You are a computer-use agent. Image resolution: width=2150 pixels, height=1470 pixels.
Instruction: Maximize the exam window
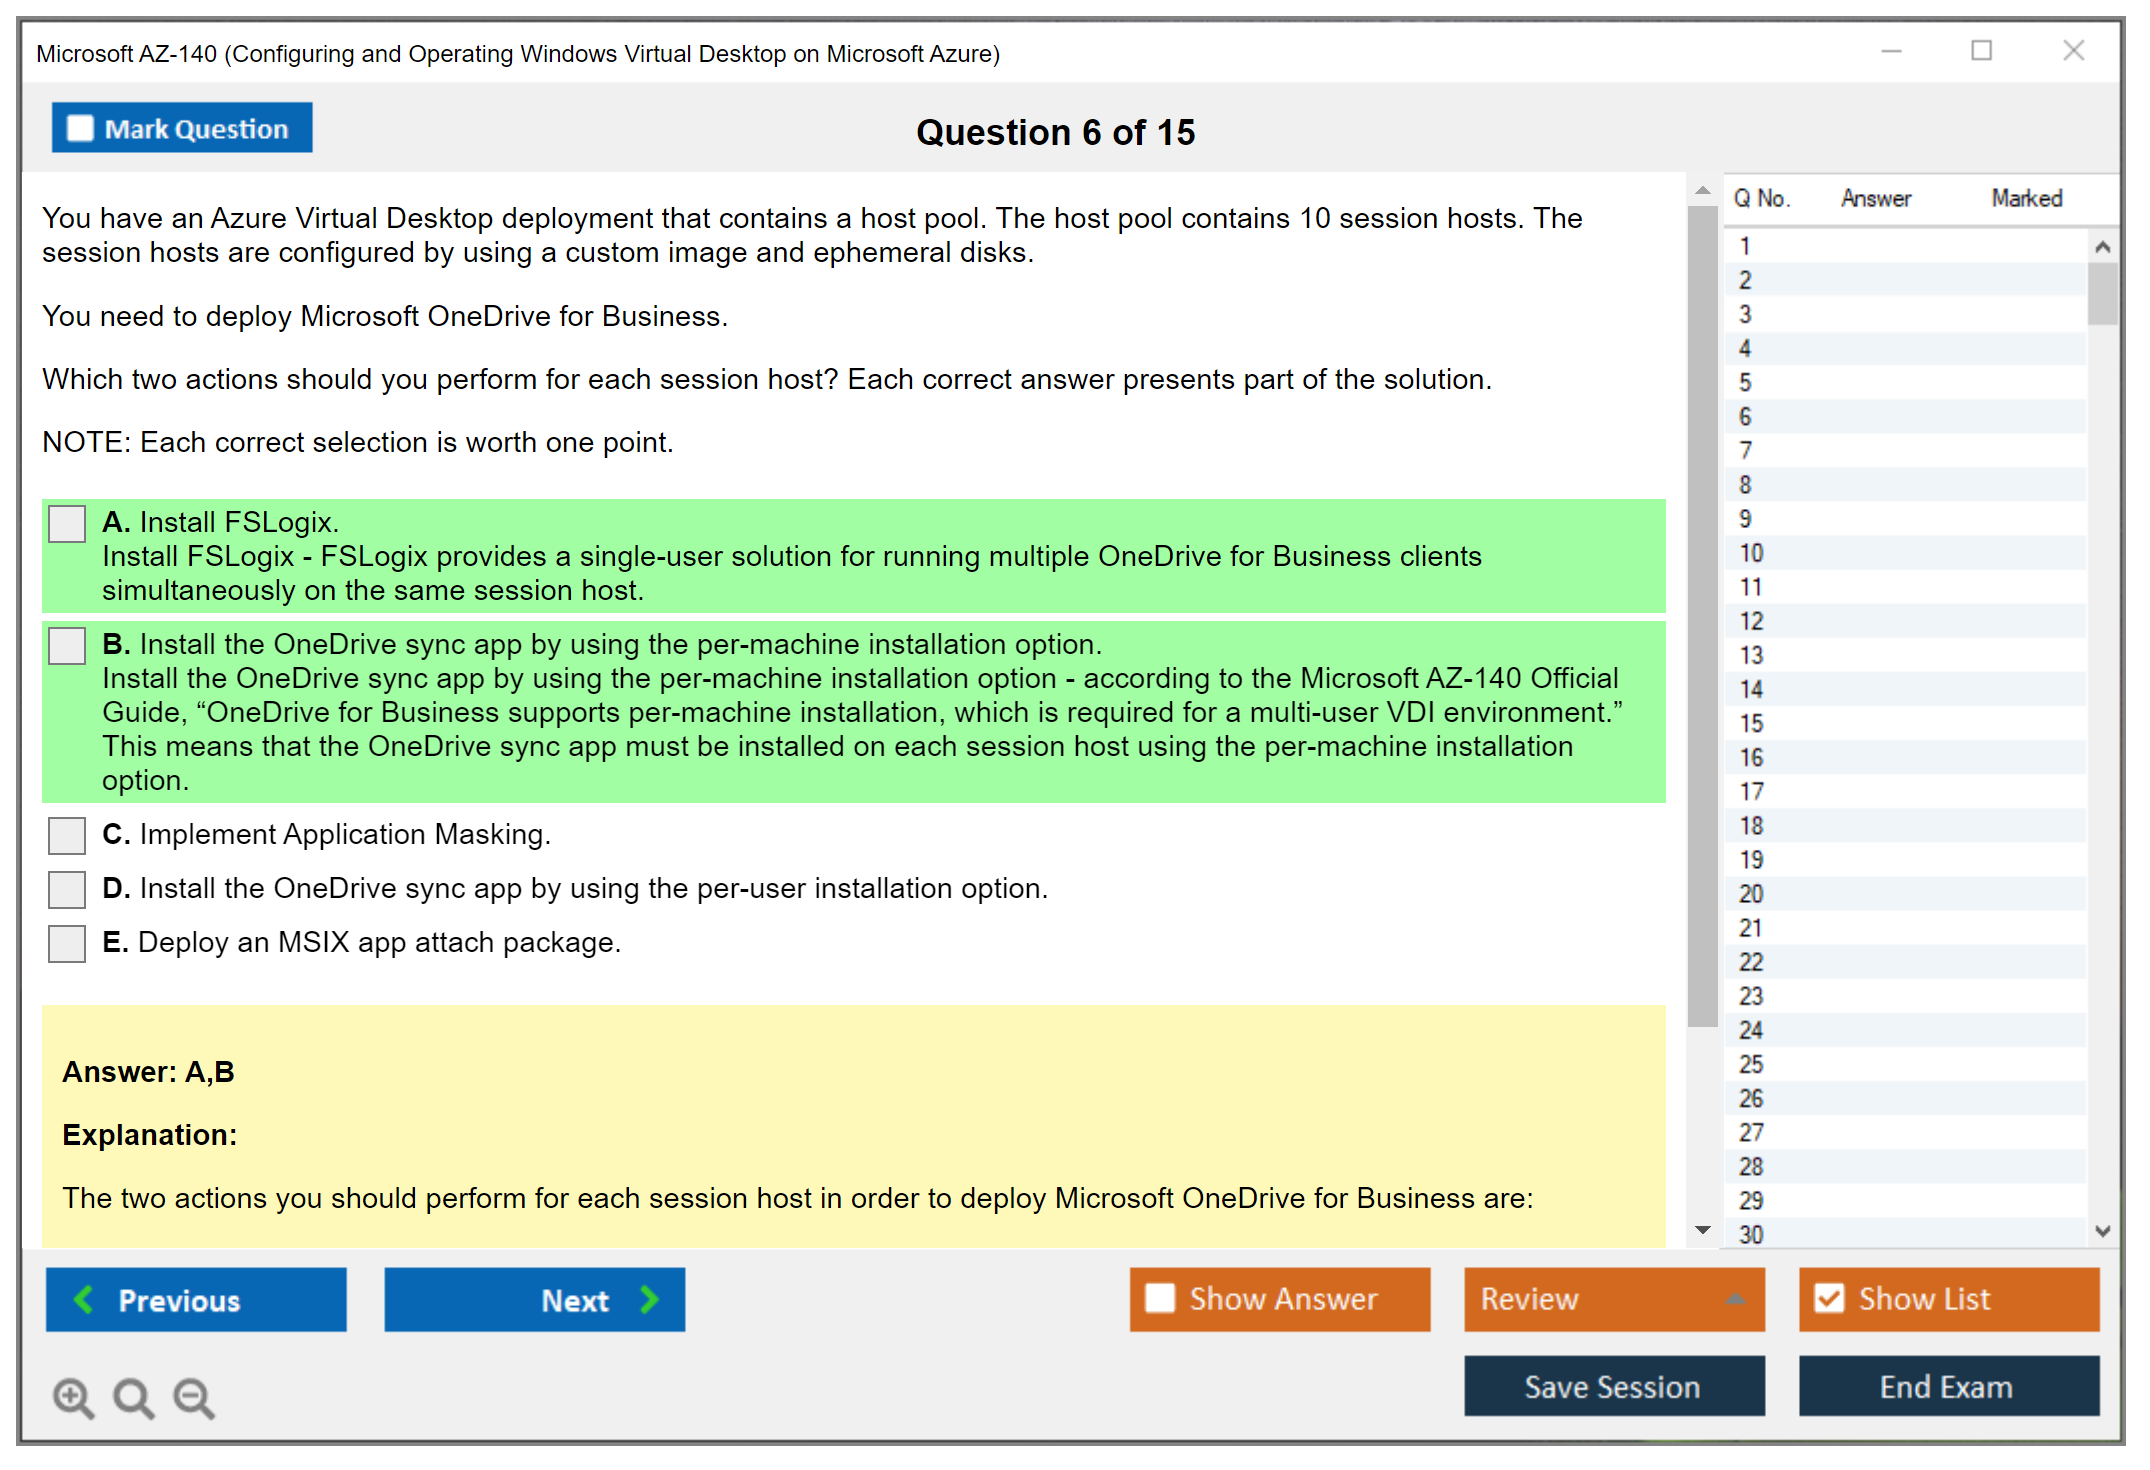tap(1981, 51)
